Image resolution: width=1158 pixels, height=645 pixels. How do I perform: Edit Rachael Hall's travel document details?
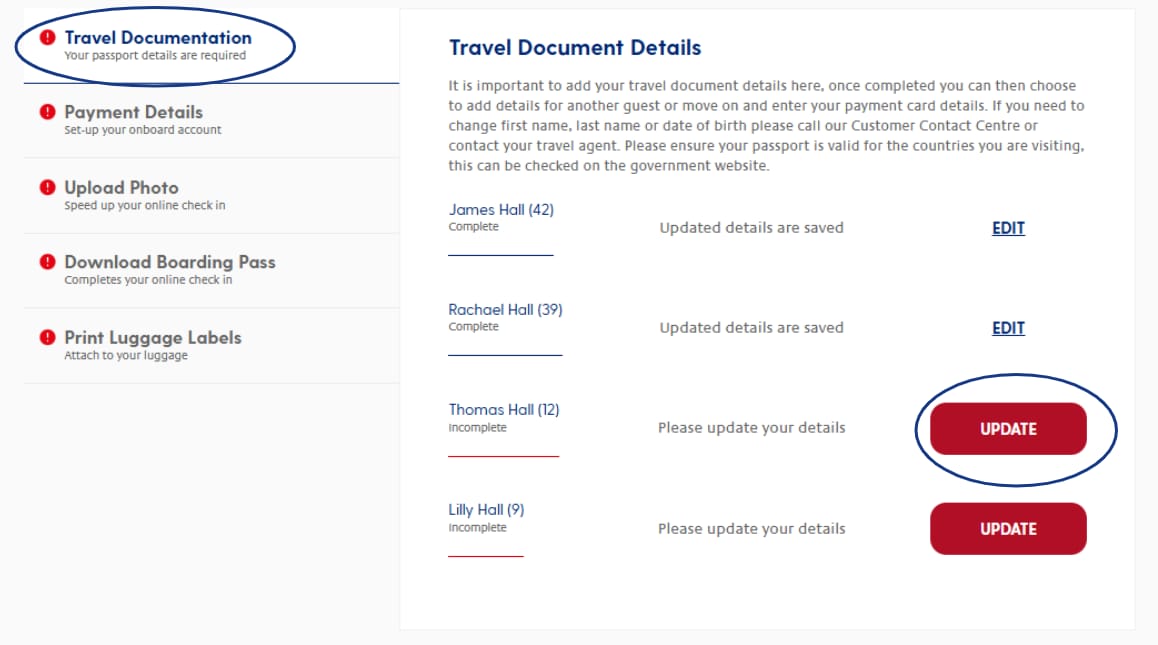point(1008,328)
